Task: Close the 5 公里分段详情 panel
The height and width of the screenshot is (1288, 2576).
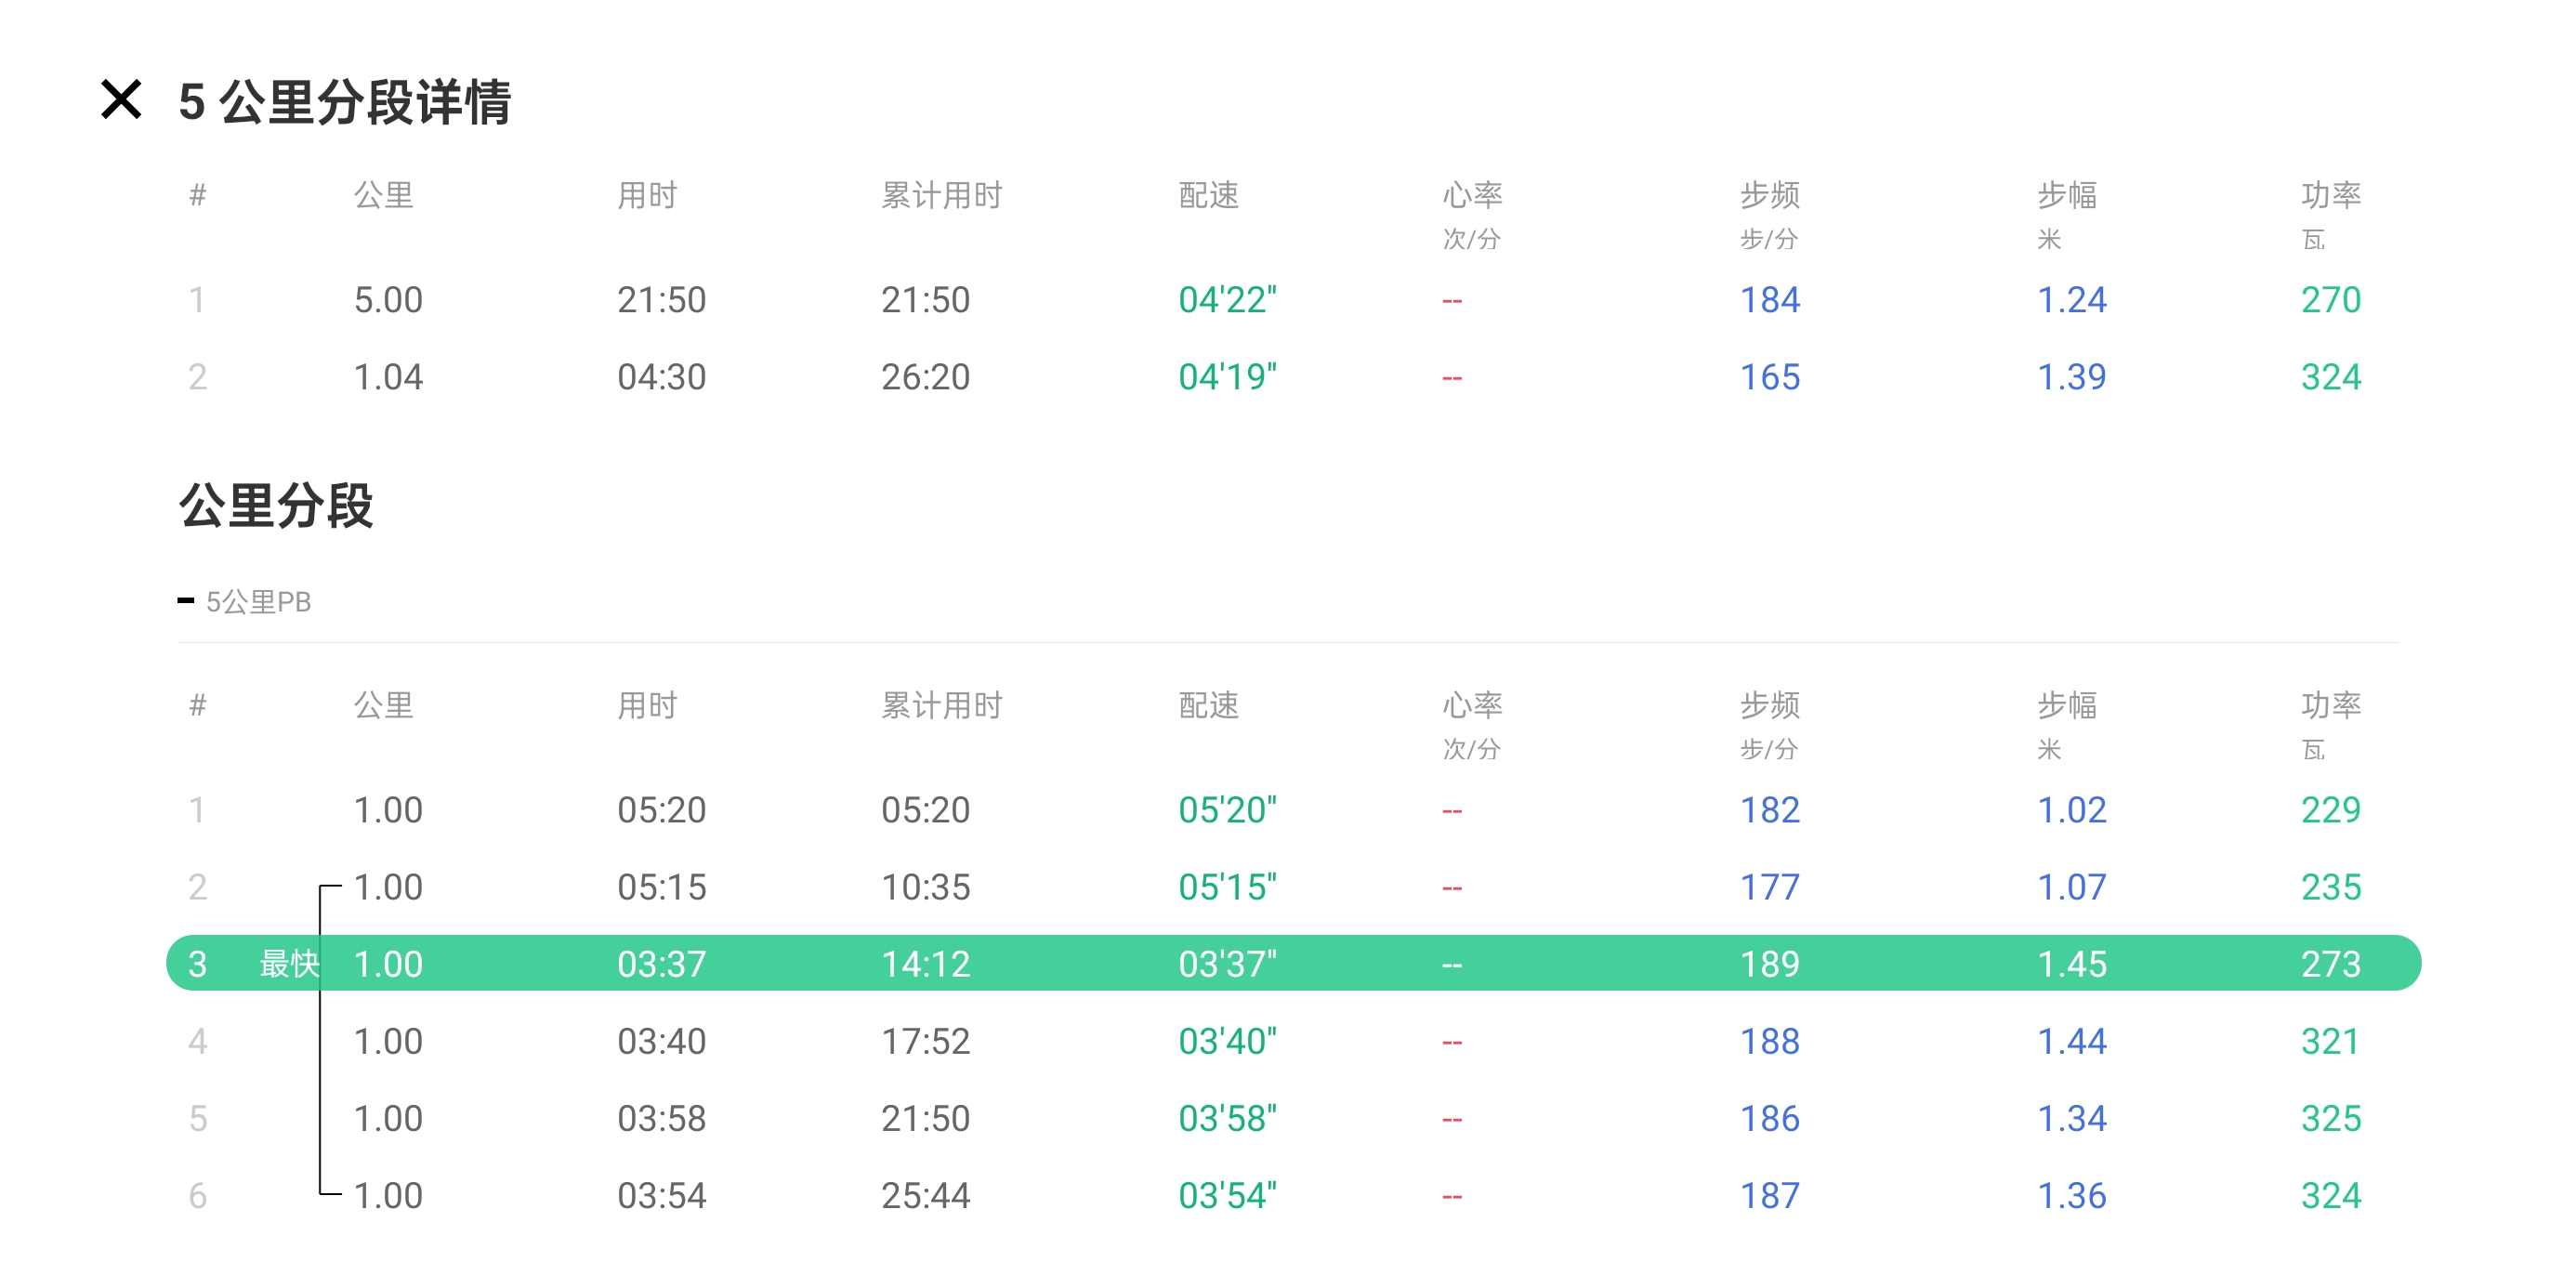Action: click(121, 100)
